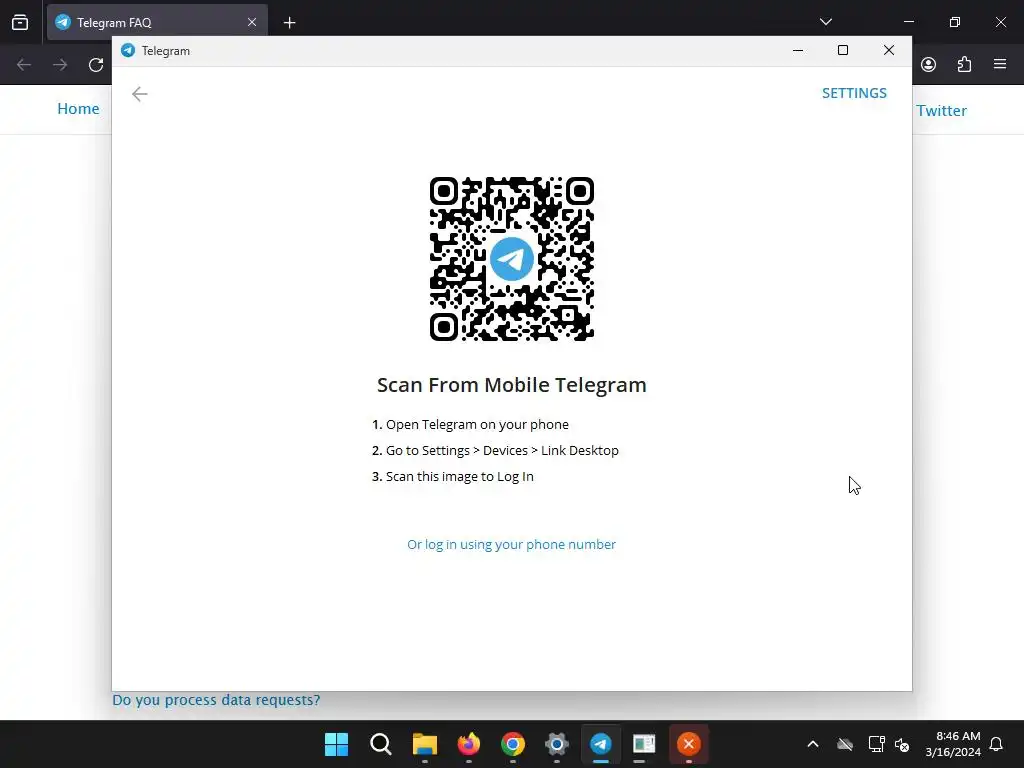1024x768 pixels.
Task: Click the 'Scan From Mobile Telegram' heading
Action: [511, 385]
